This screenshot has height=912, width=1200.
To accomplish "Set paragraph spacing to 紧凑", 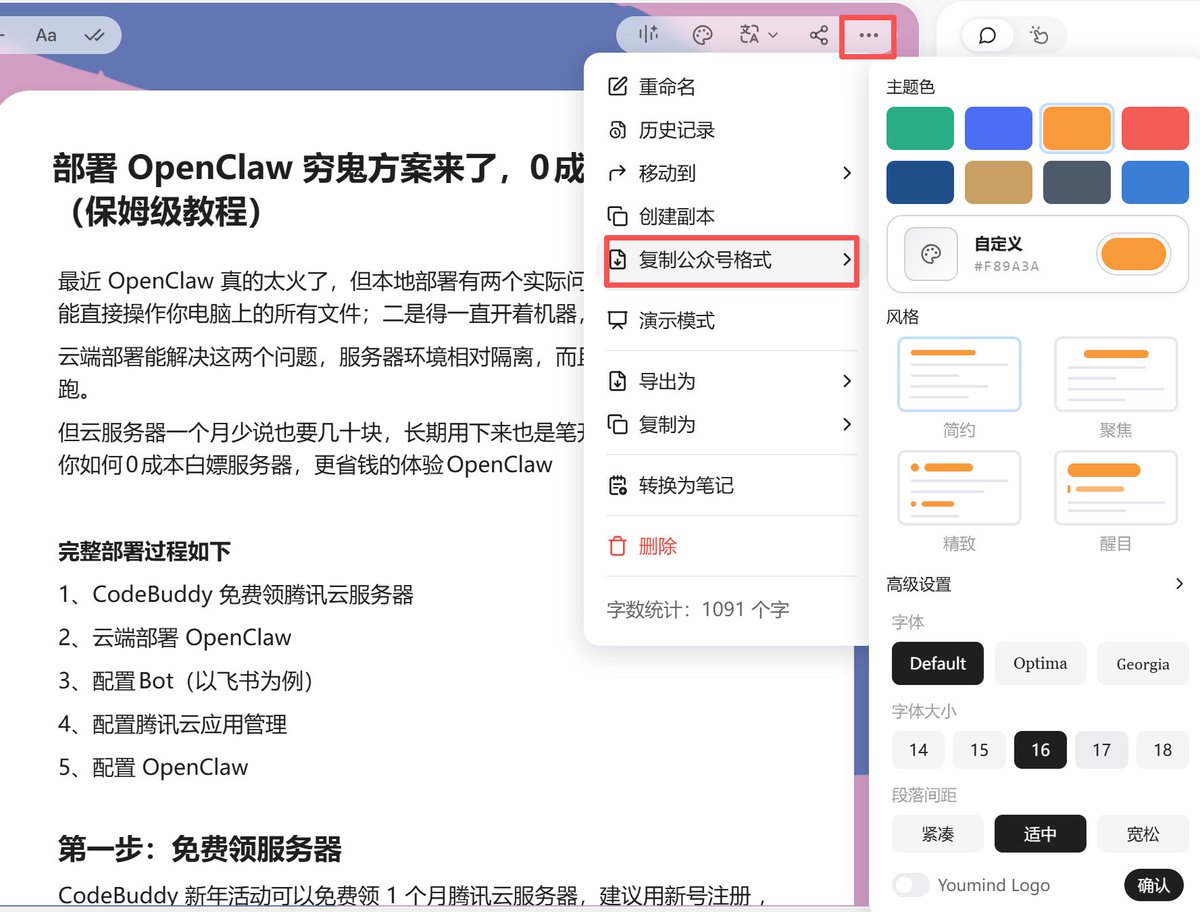I will [x=938, y=834].
